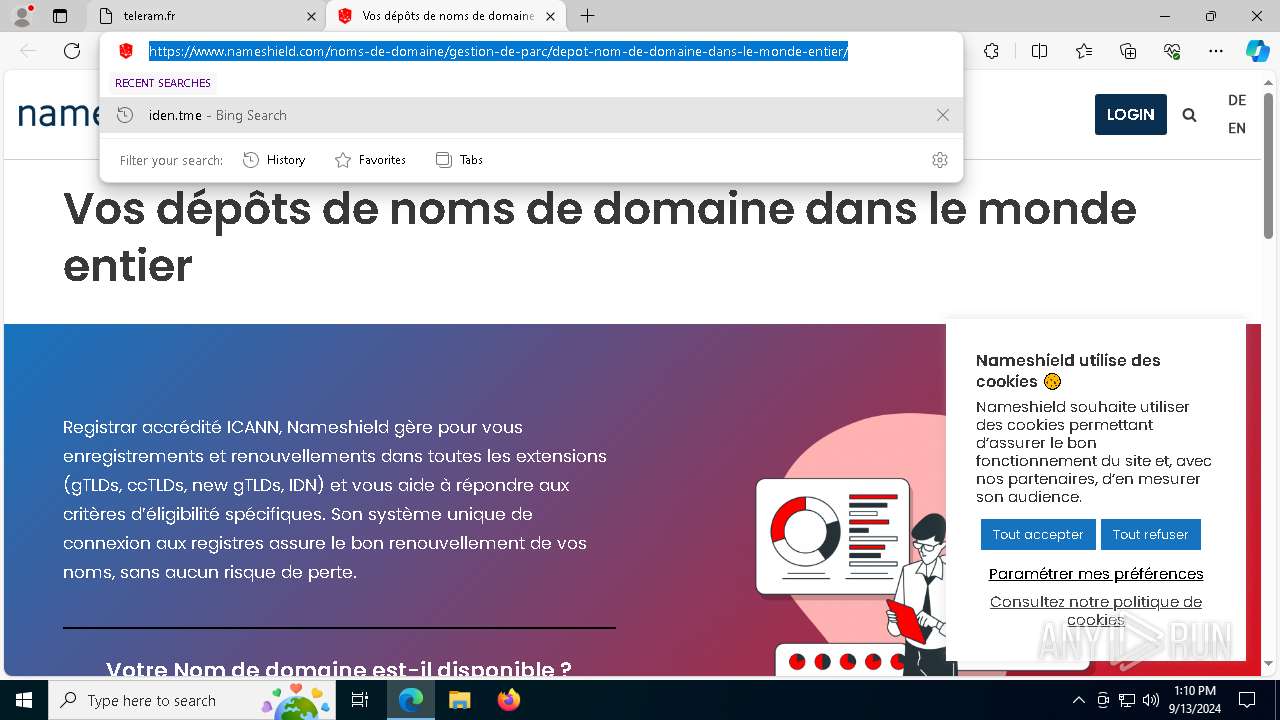Open the tab actions menu icon
1280x720 pixels.
(x=60, y=16)
